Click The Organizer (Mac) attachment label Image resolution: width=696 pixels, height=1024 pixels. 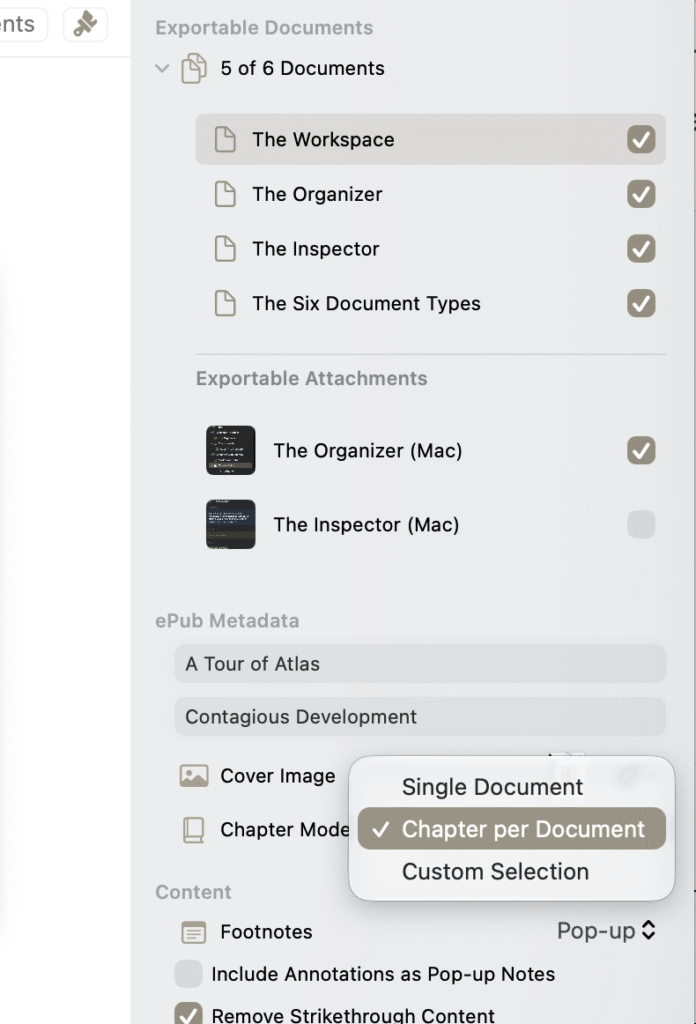pos(368,451)
